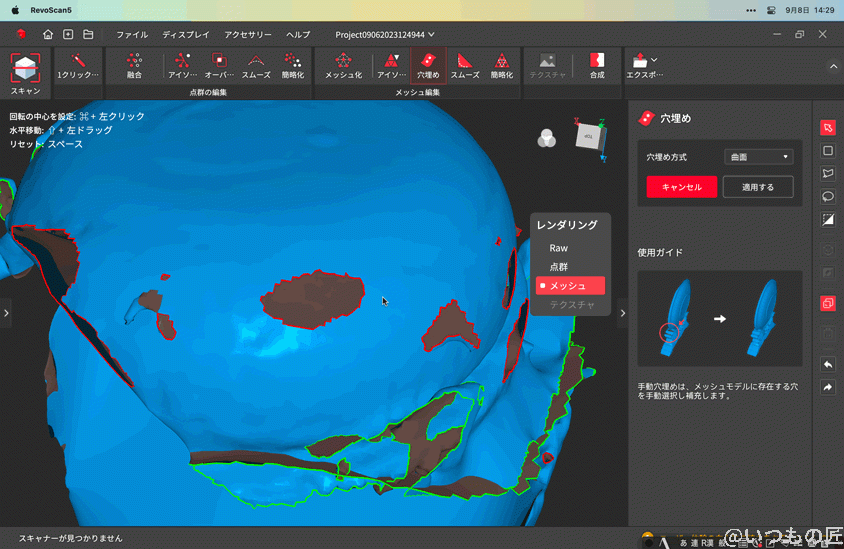The image size is (844, 549).
Task: Click the キャンセル button
Action: point(681,187)
